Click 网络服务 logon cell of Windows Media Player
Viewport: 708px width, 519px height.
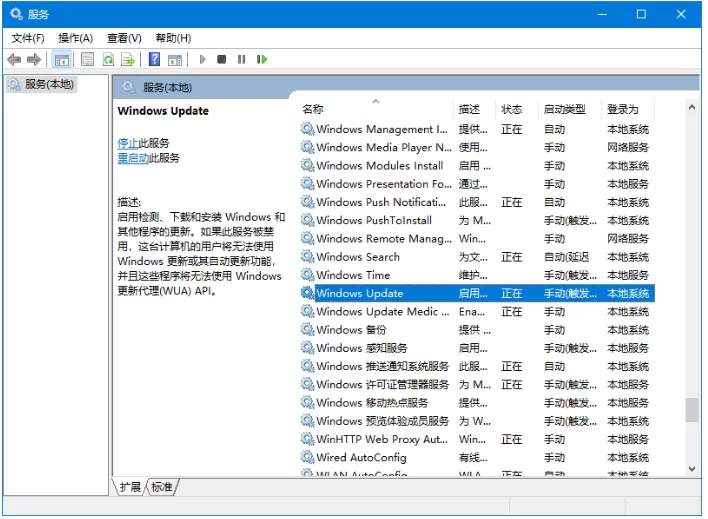click(x=628, y=147)
